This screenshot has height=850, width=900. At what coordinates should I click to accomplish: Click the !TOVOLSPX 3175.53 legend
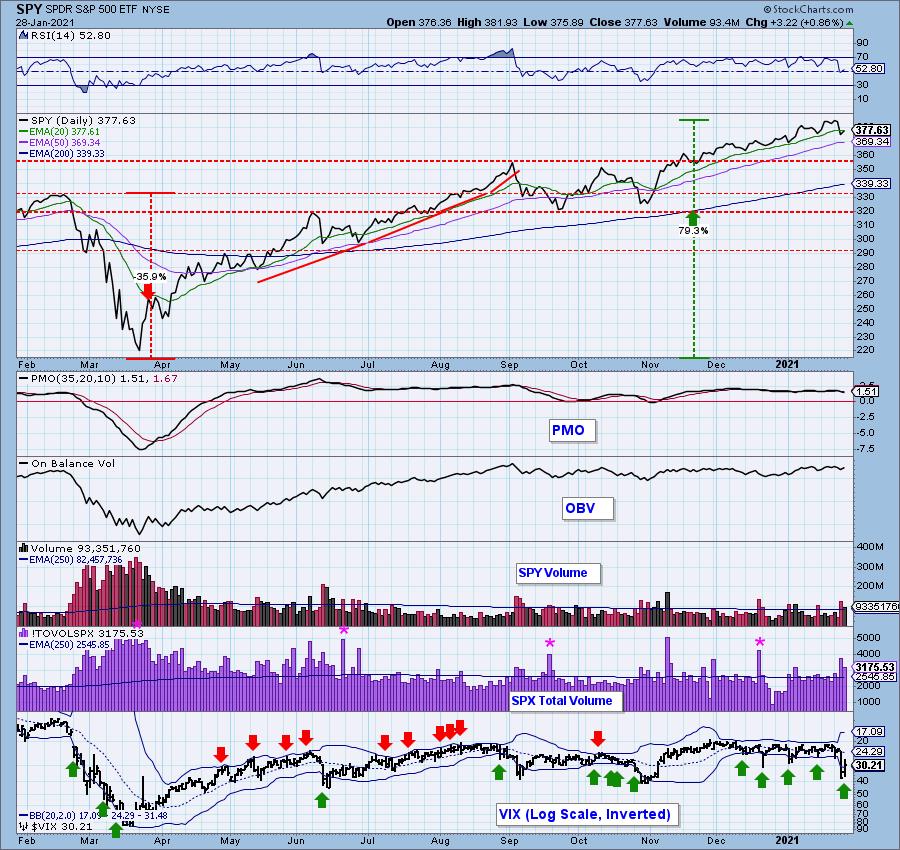[x=87, y=633]
